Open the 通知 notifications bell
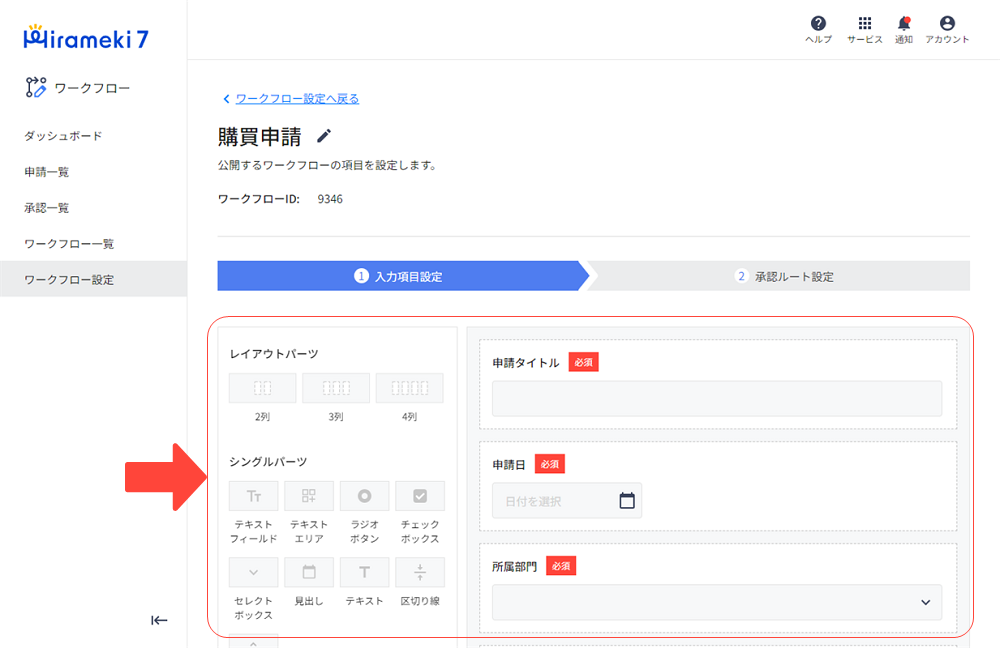The width and height of the screenshot is (1000, 648). tap(903, 22)
